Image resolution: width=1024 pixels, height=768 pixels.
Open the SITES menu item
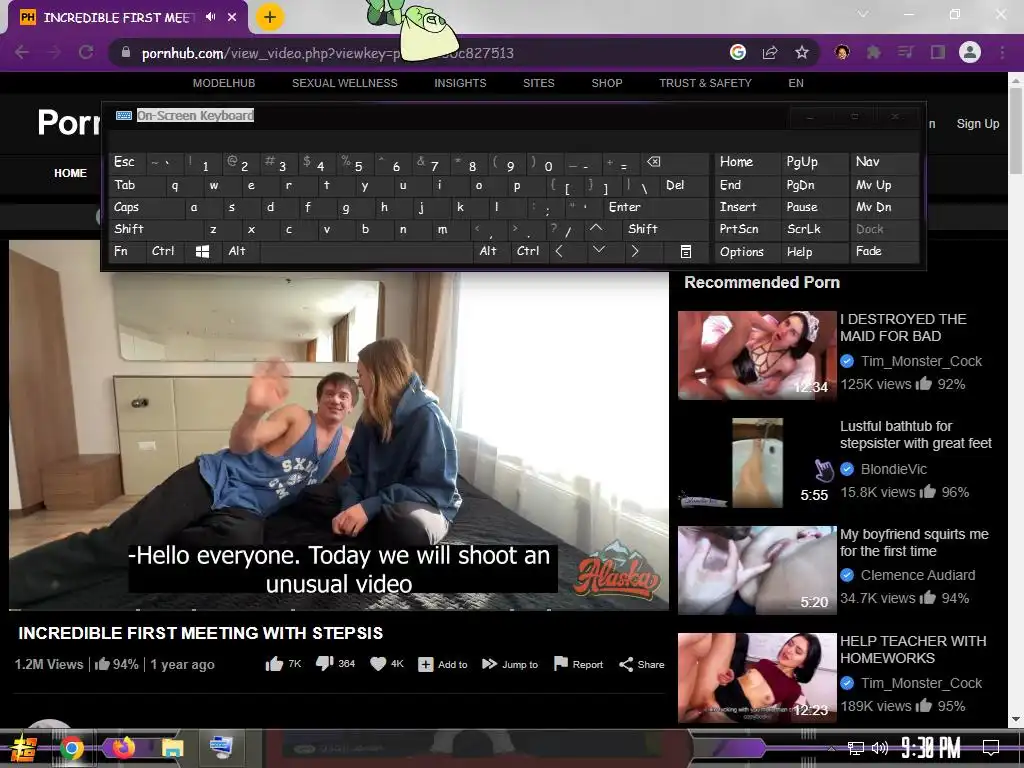[539, 83]
